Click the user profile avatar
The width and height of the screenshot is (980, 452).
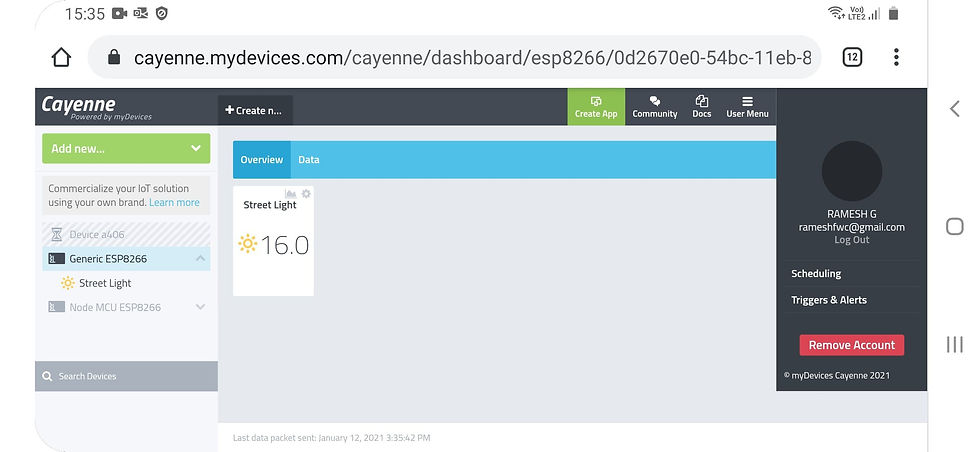[x=852, y=171]
